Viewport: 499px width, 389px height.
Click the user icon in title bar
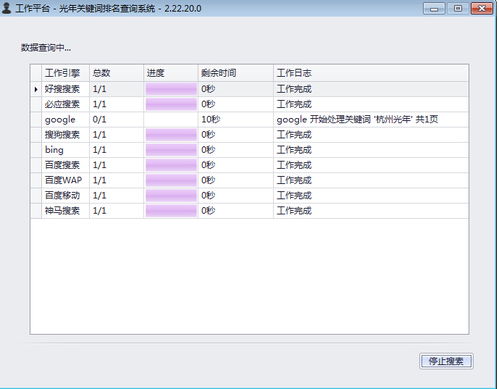(x=6, y=8)
